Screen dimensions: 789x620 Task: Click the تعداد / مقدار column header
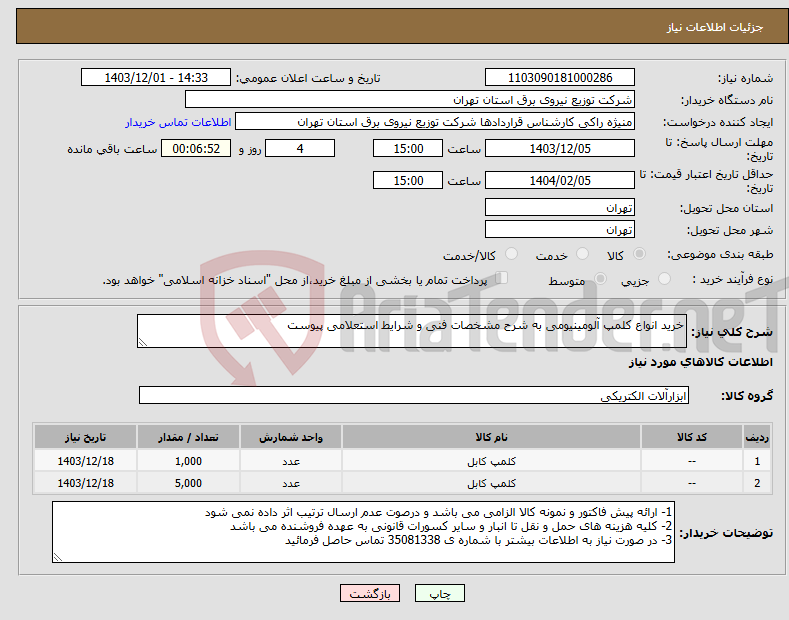pos(188,437)
